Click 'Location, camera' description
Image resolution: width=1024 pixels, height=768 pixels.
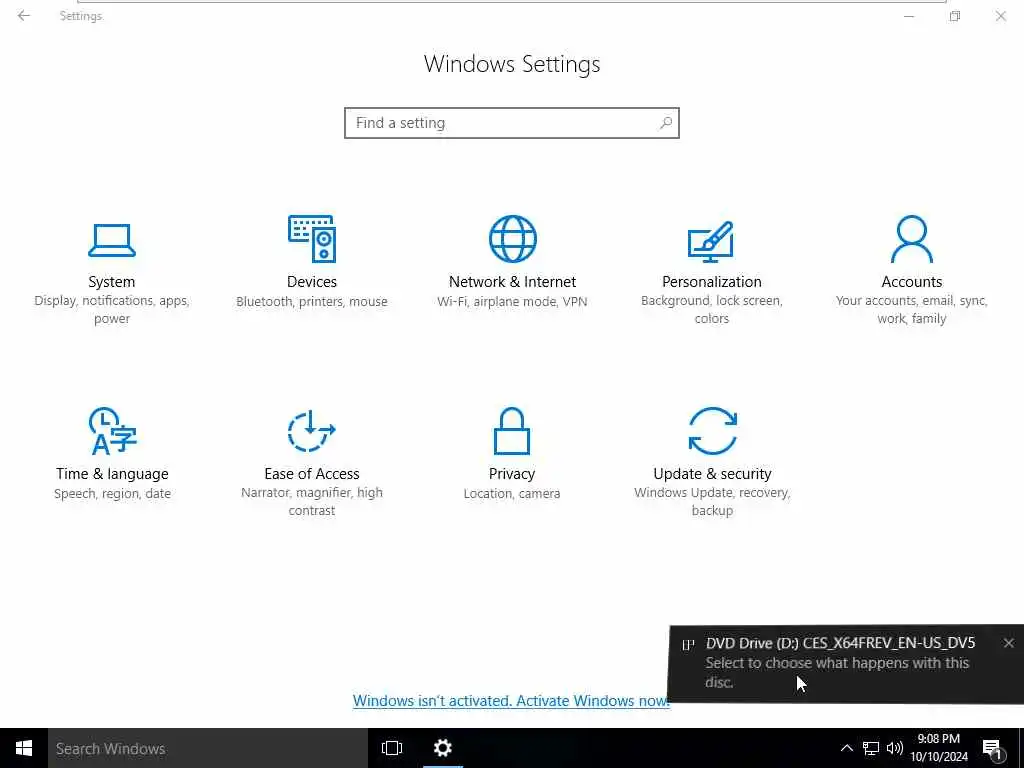pos(512,493)
